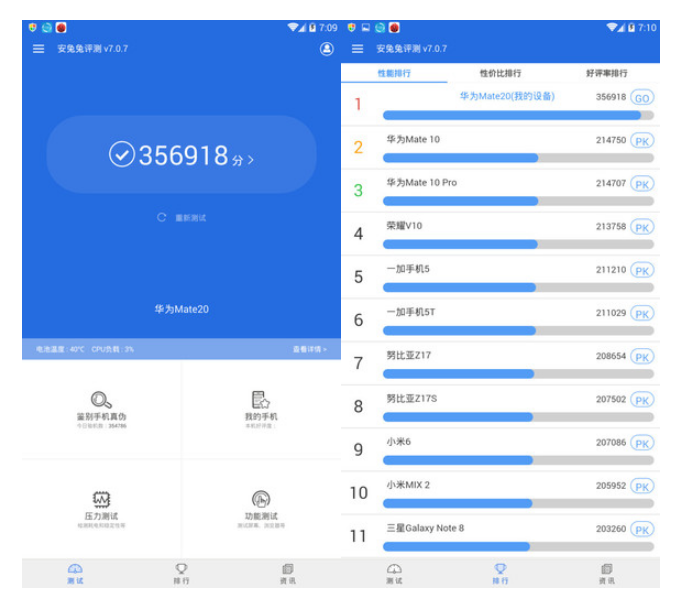
Task: Open 功能测试 function test
Action: [x=261, y=507]
